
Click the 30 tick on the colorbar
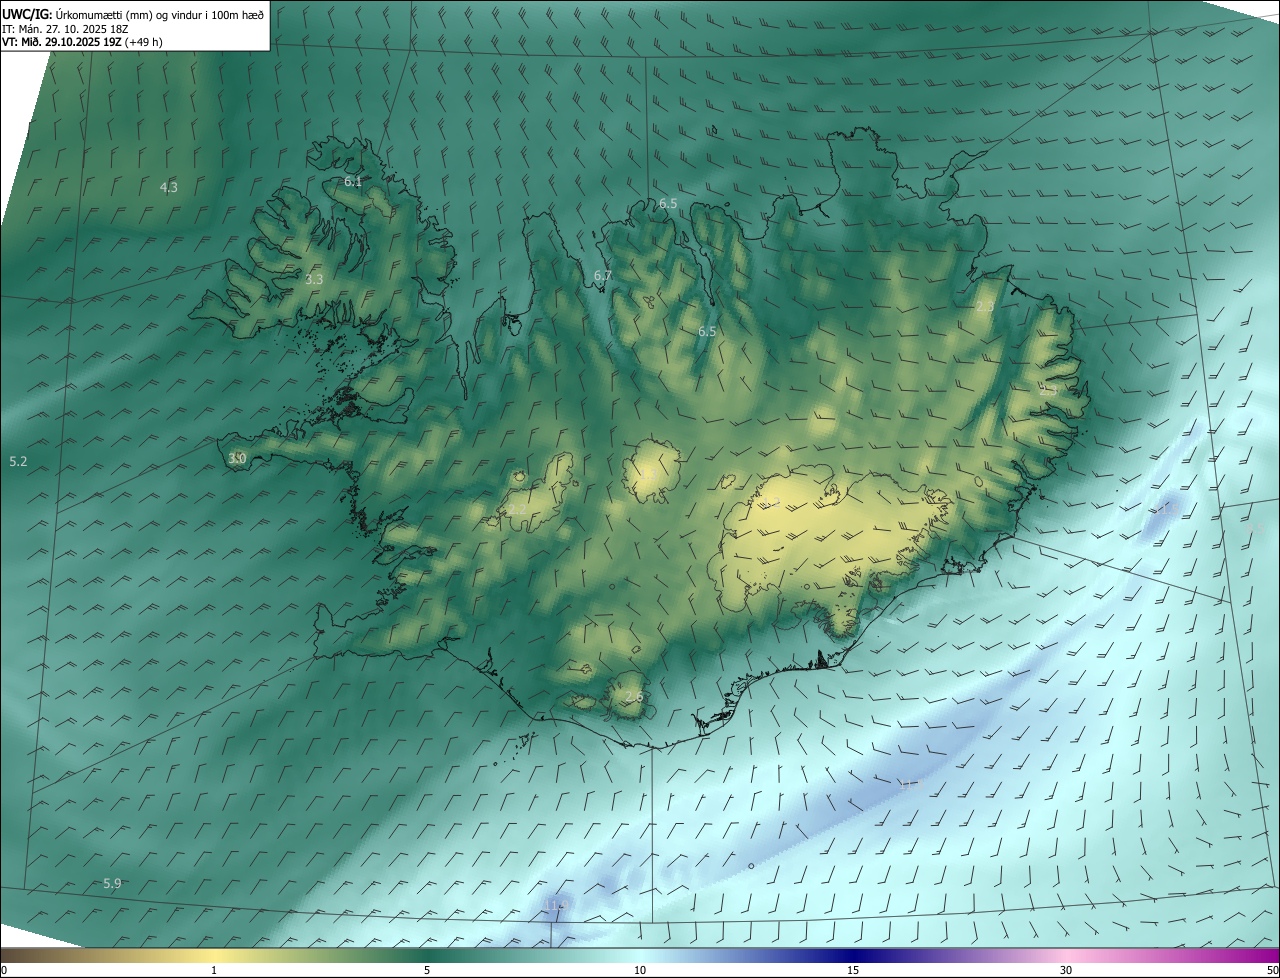coord(1066,970)
